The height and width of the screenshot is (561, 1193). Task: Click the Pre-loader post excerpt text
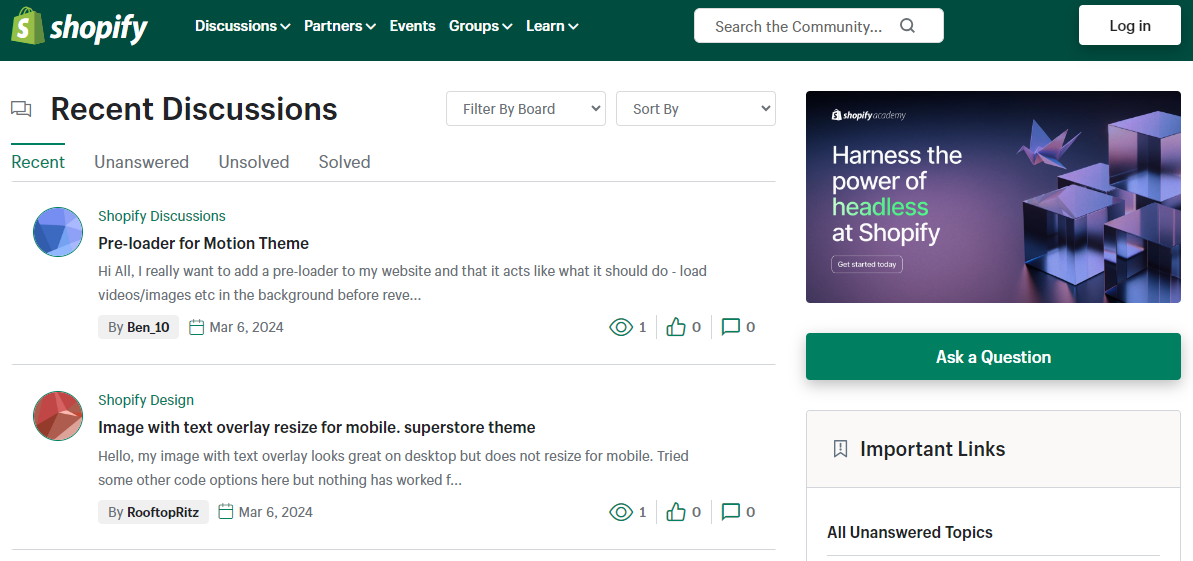pyautogui.click(x=403, y=283)
